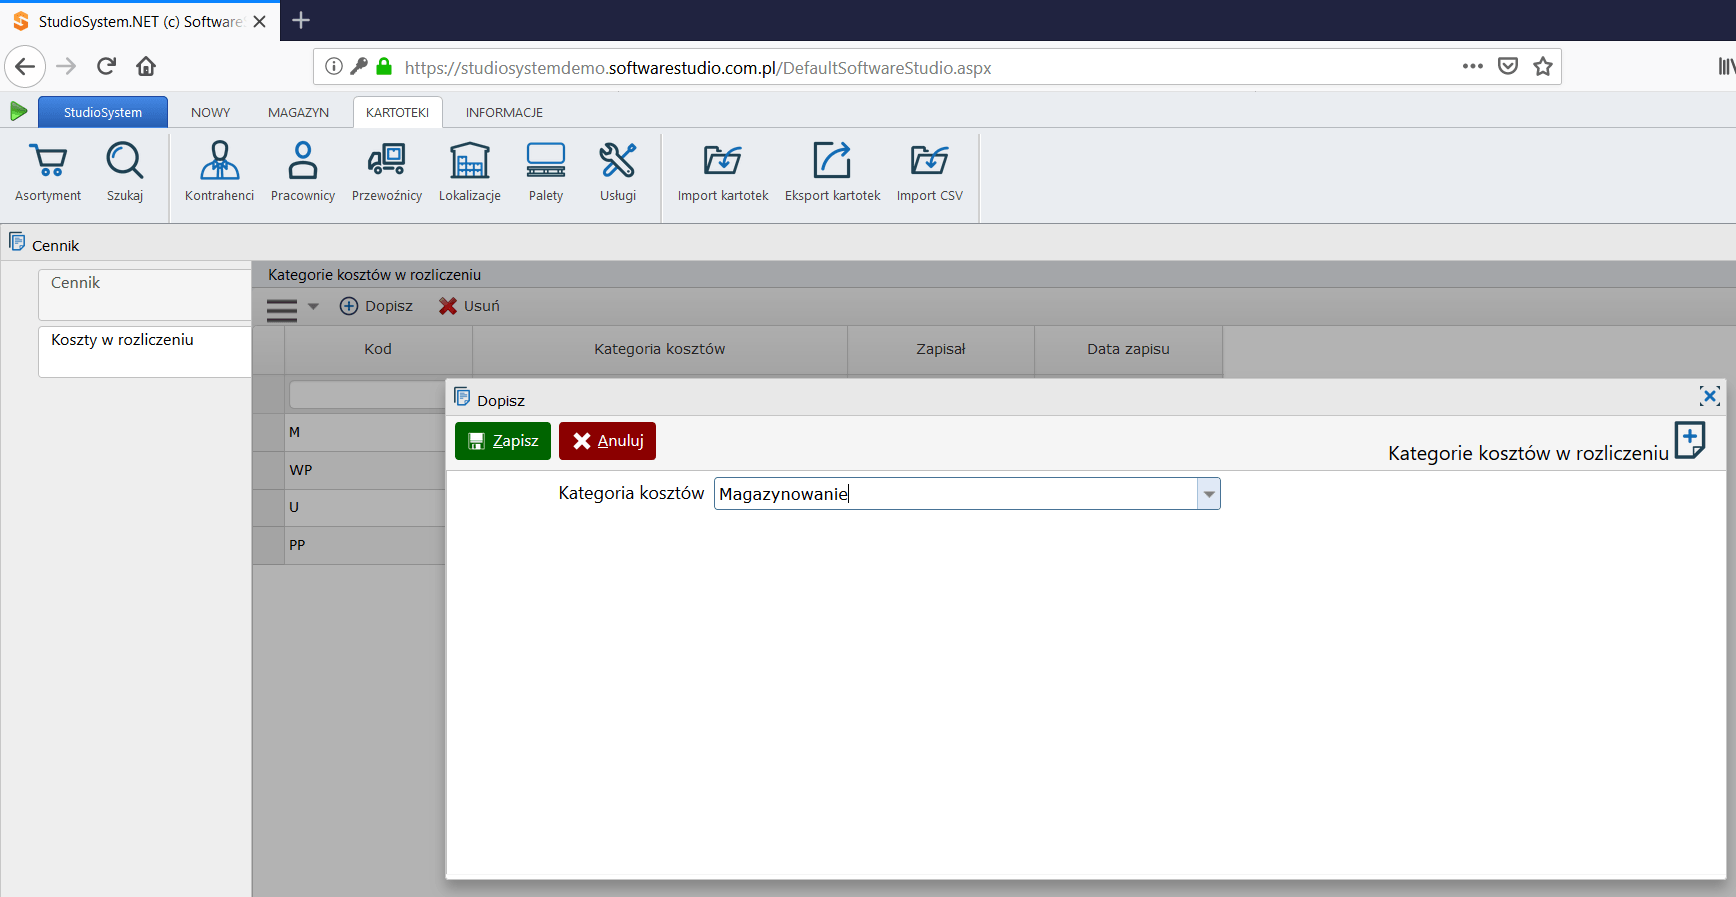Open Kategoria kosztów combo dropdown arrow
Viewport: 1736px width, 897px height.
coord(1209,494)
